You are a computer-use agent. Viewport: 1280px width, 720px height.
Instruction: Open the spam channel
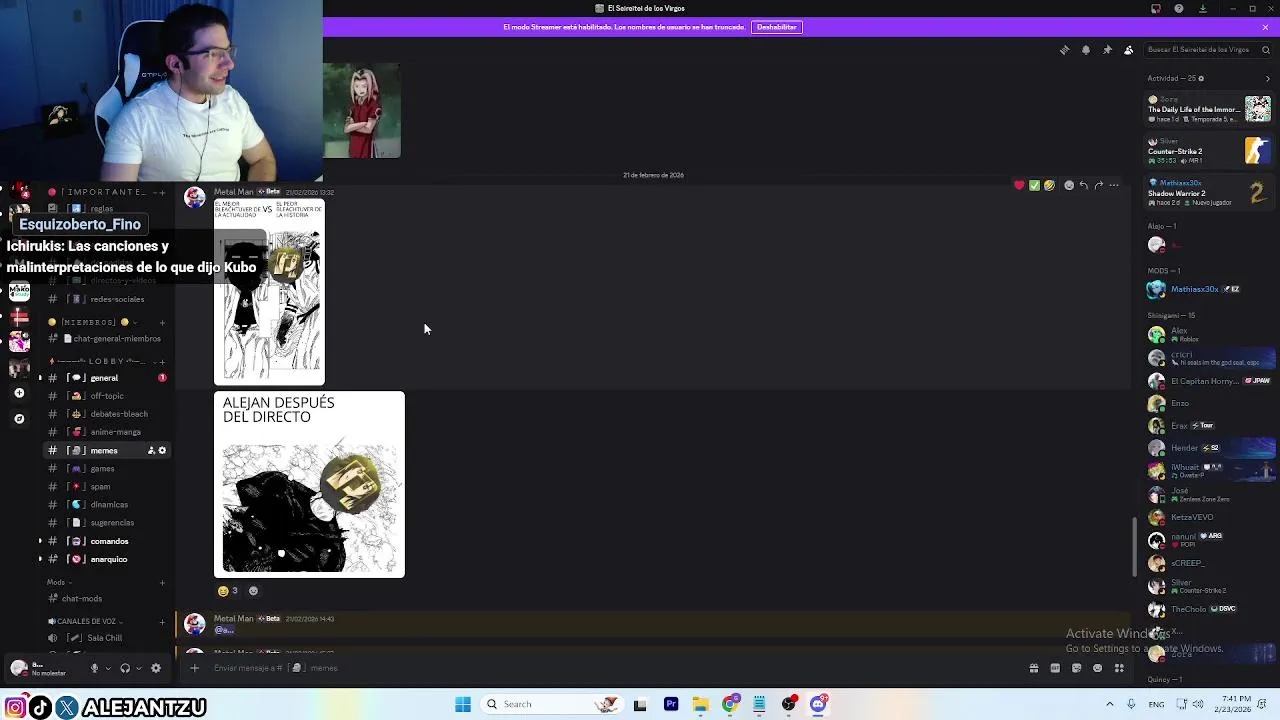(x=106, y=487)
